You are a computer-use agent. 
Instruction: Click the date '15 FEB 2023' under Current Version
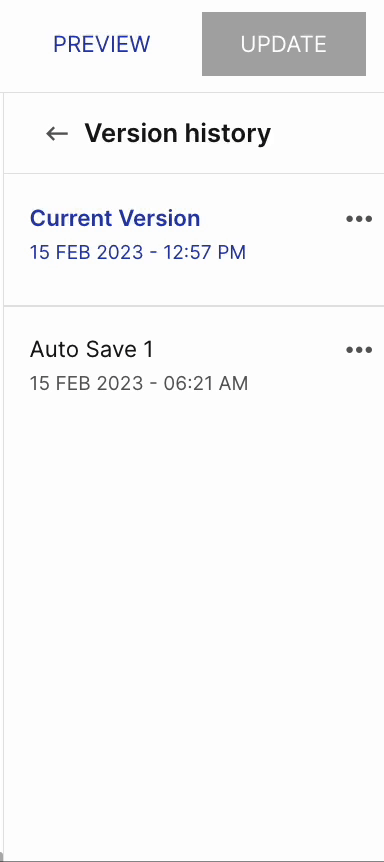(x=86, y=252)
